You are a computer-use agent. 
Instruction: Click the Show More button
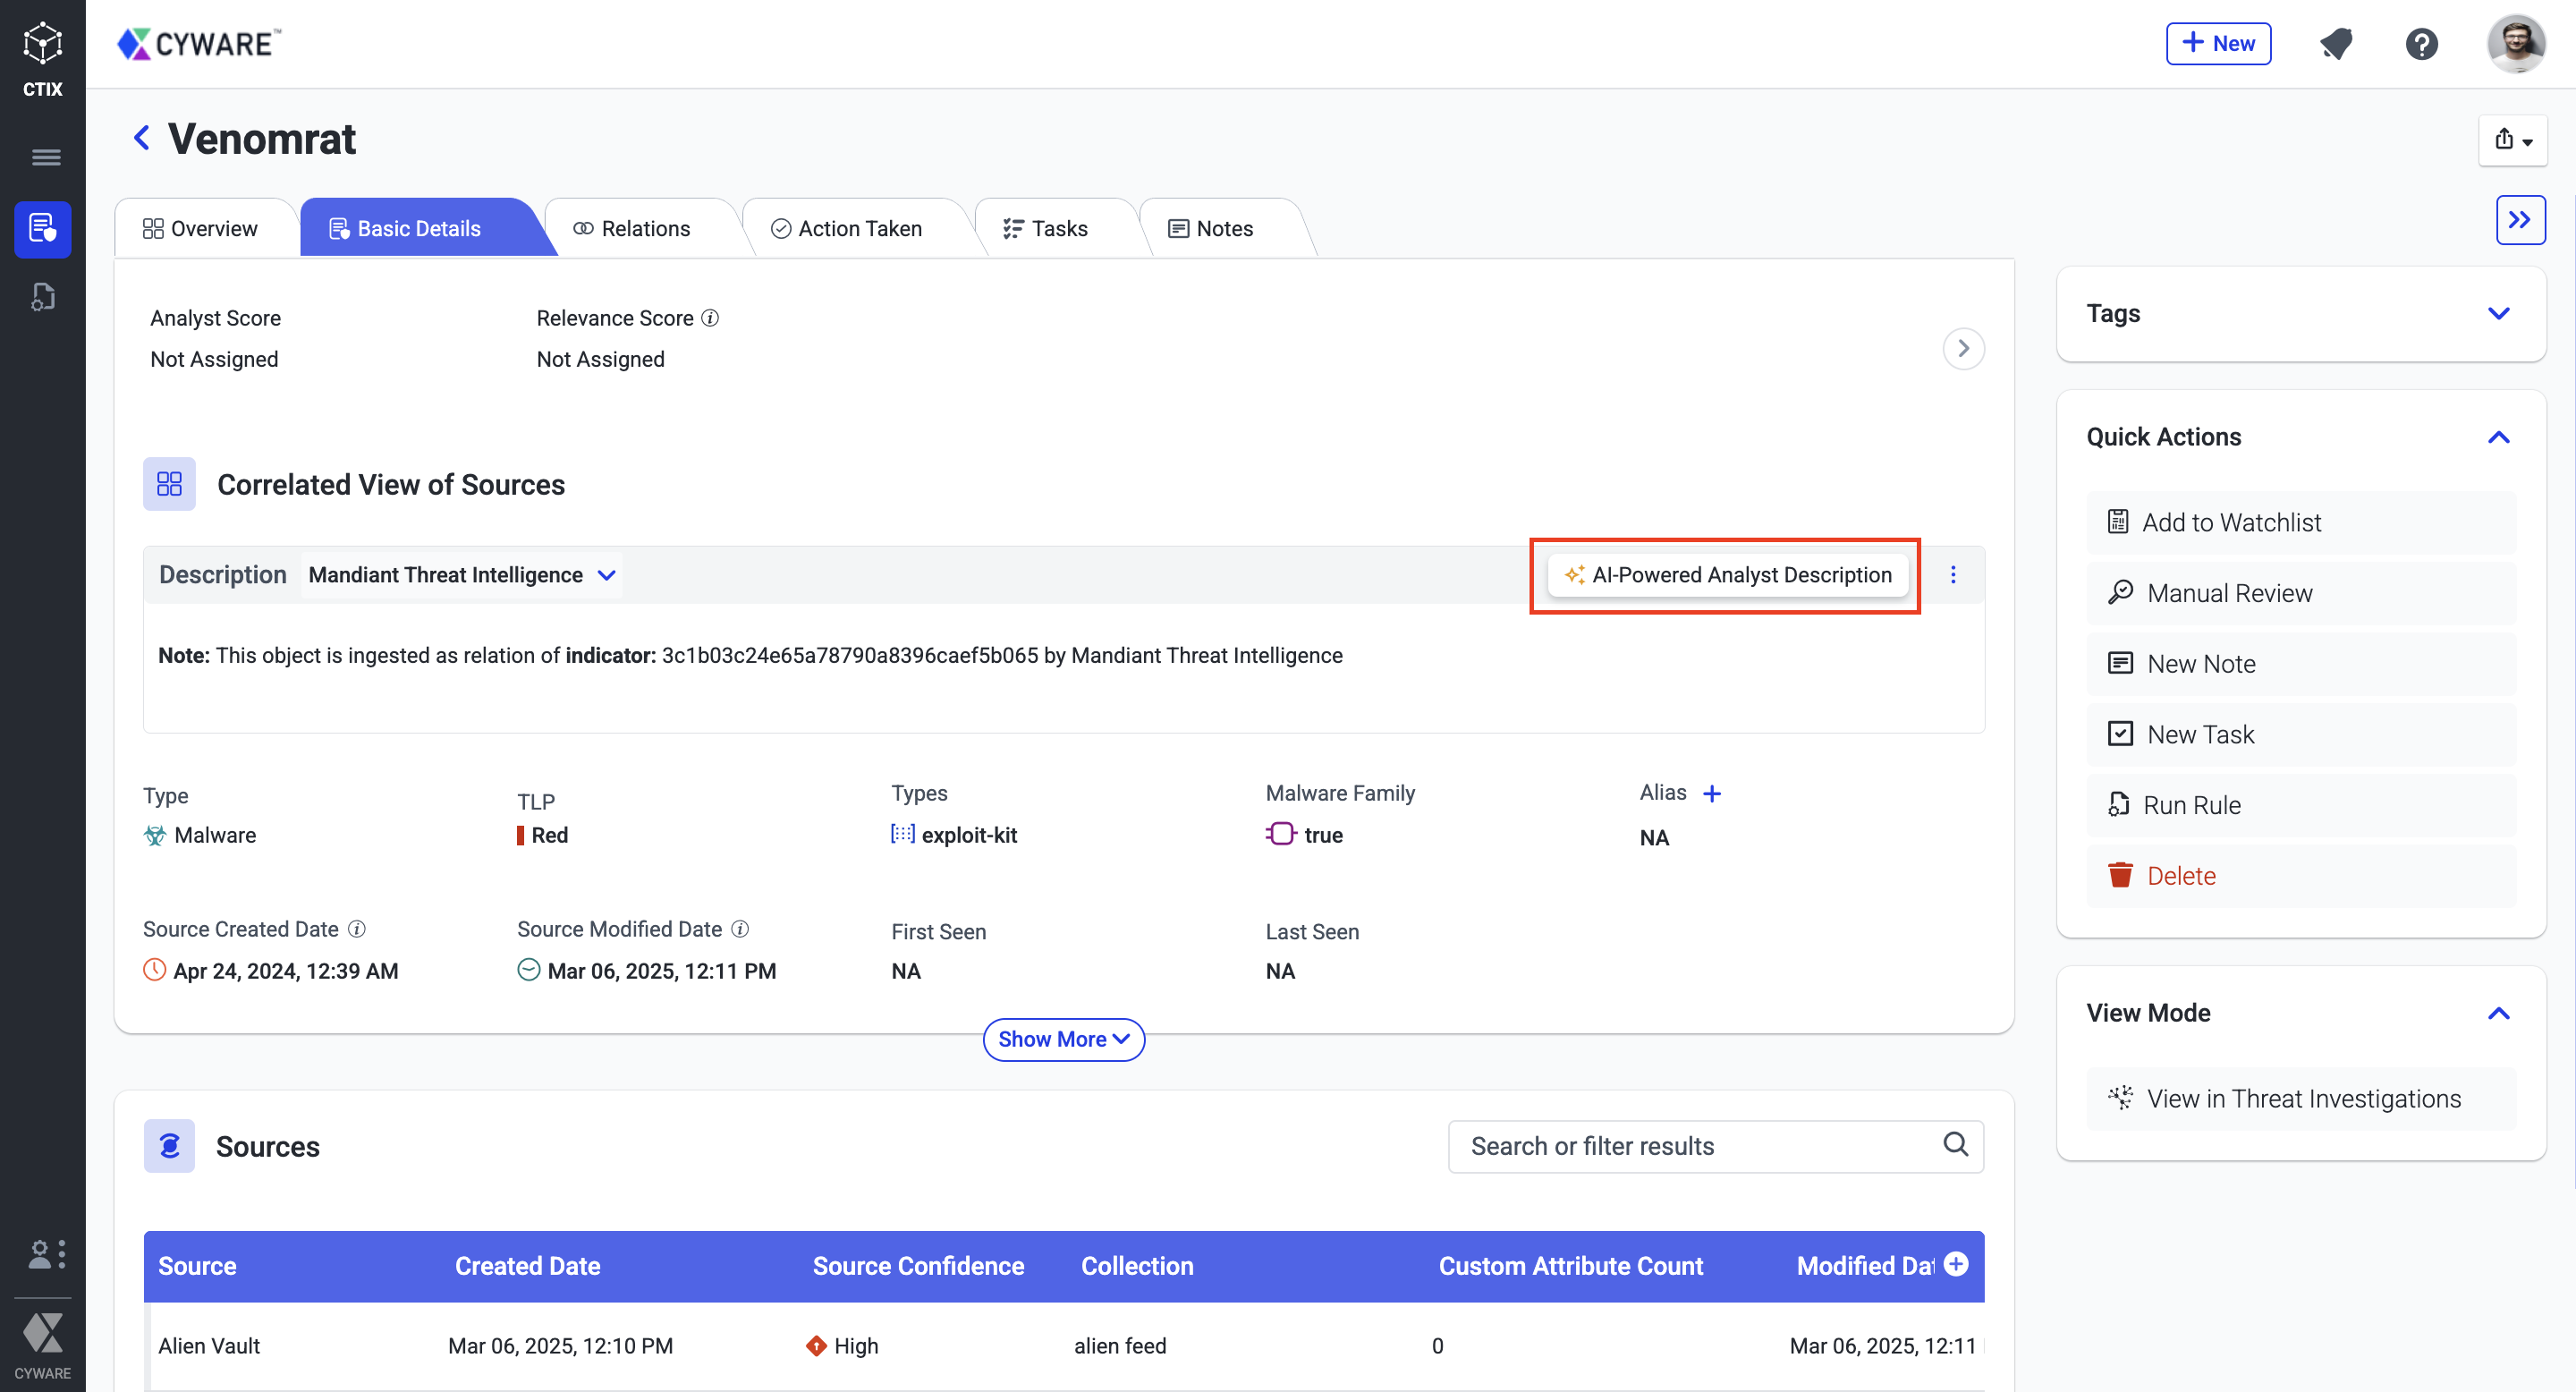point(1063,1039)
